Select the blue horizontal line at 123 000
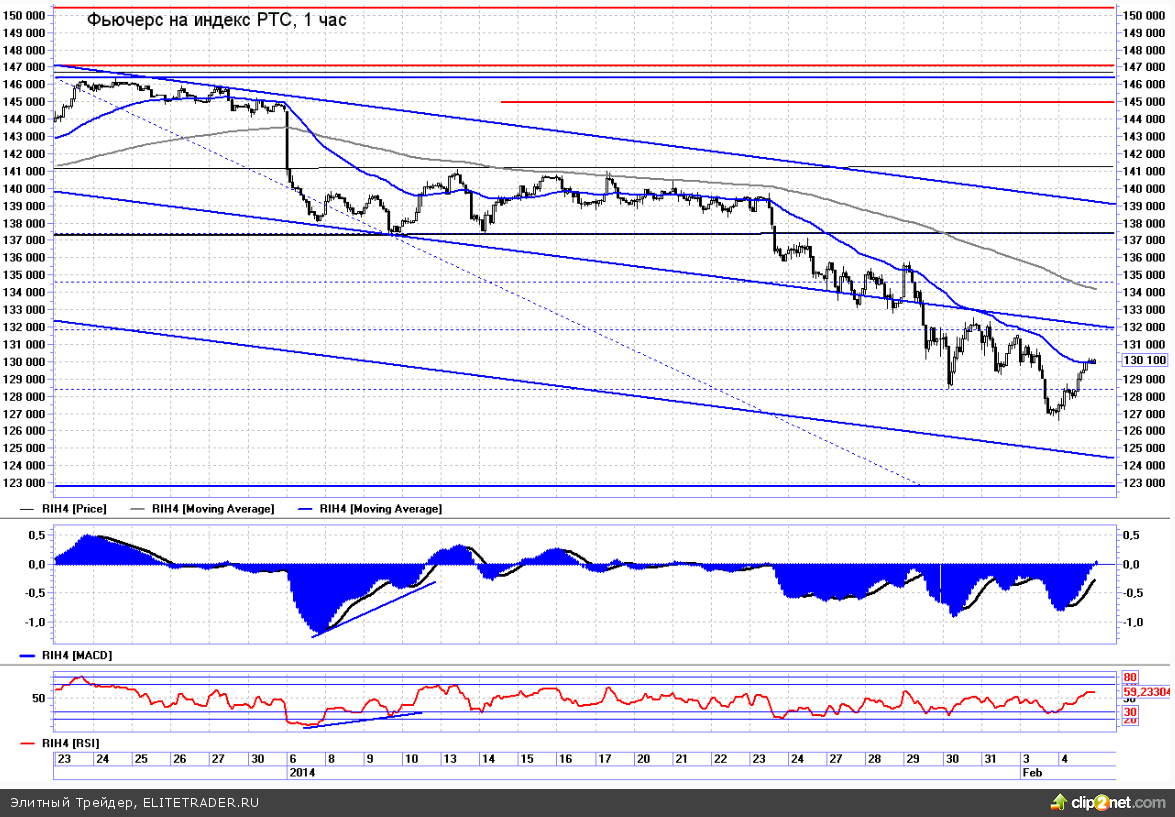Image resolution: width=1175 pixels, height=817 pixels. [580, 486]
